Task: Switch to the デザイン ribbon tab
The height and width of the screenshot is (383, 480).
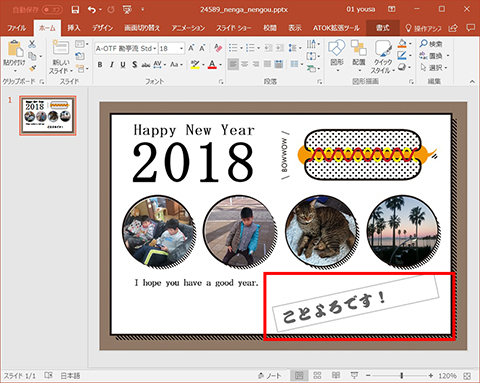Action: click(x=103, y=28)
